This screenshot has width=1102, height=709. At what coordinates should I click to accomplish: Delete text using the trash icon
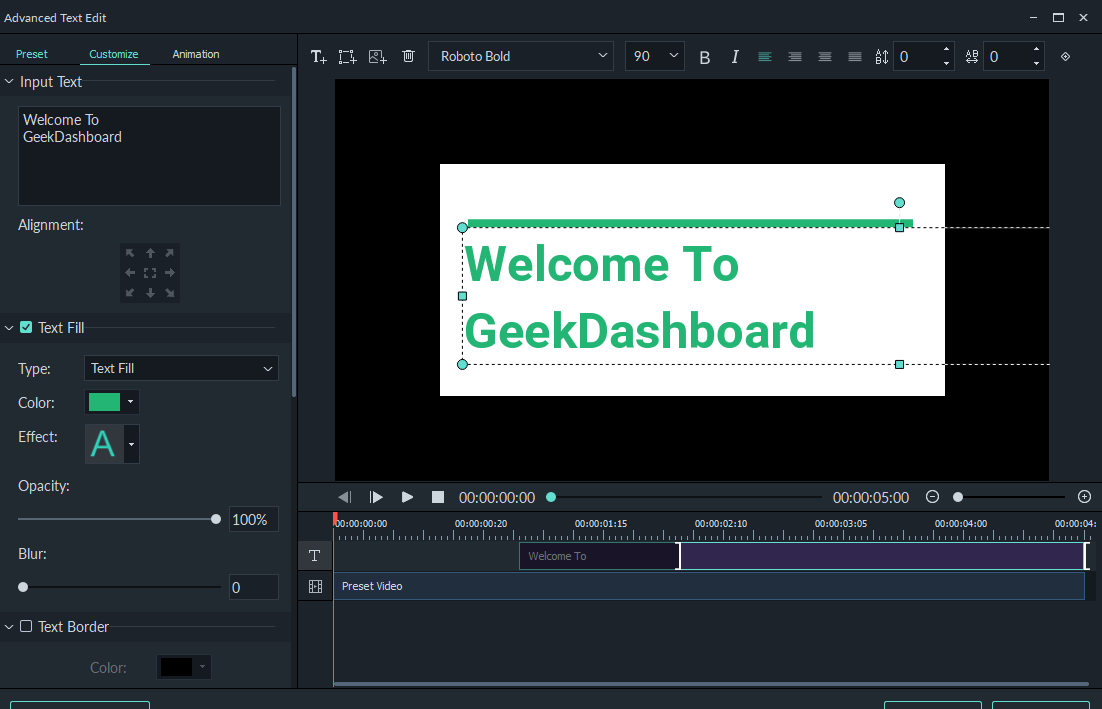408,56
